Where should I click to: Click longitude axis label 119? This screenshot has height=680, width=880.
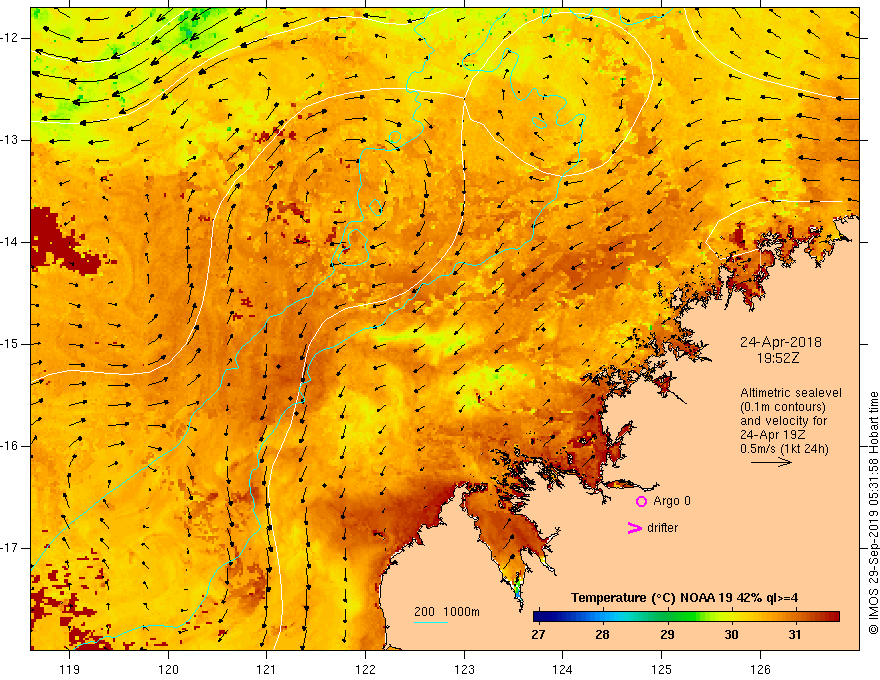click(70, 669)
